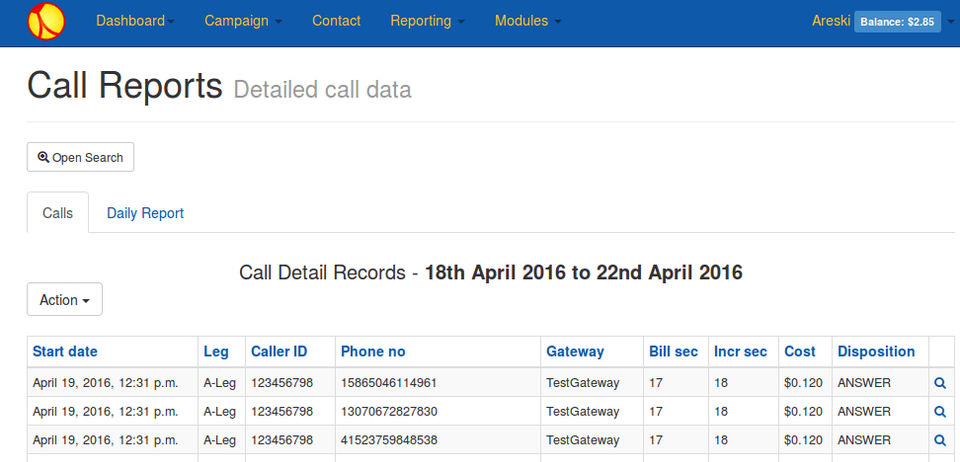
Task: Sort by Phone no column header
Action: 373,352
